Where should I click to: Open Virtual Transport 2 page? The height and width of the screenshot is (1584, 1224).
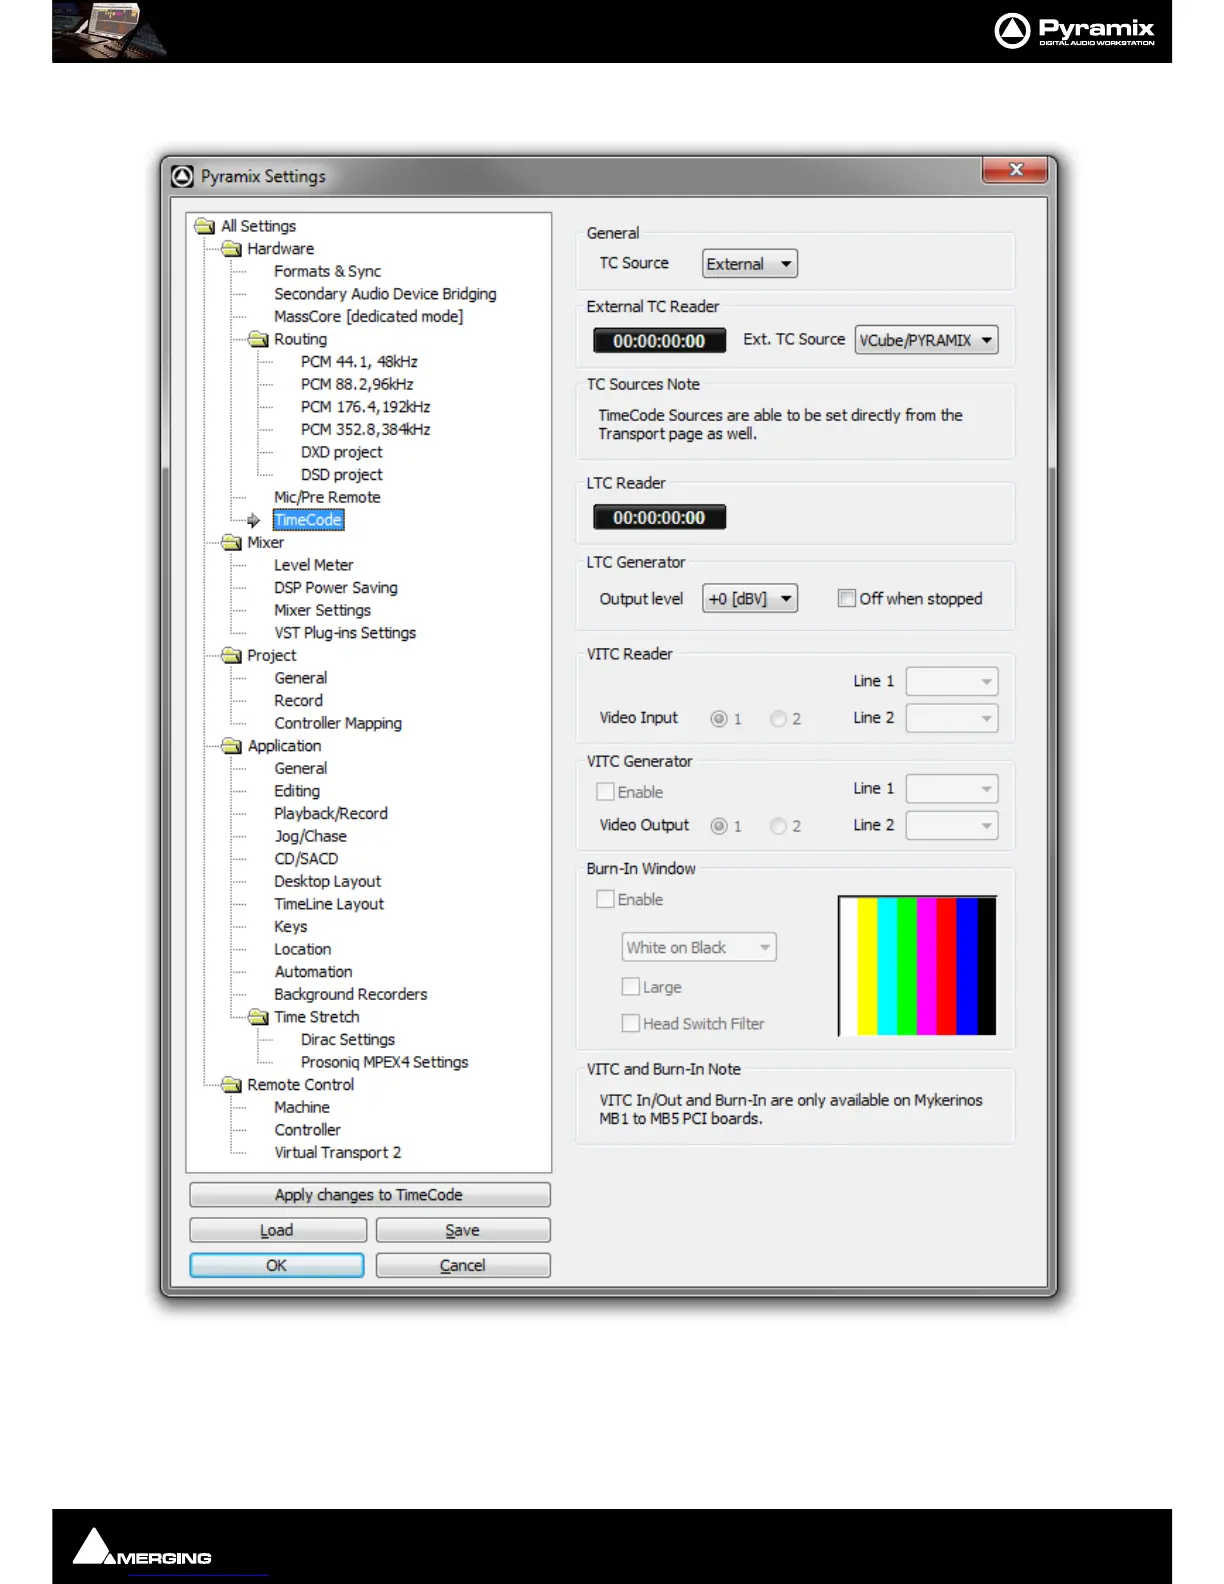(338, 1153)
